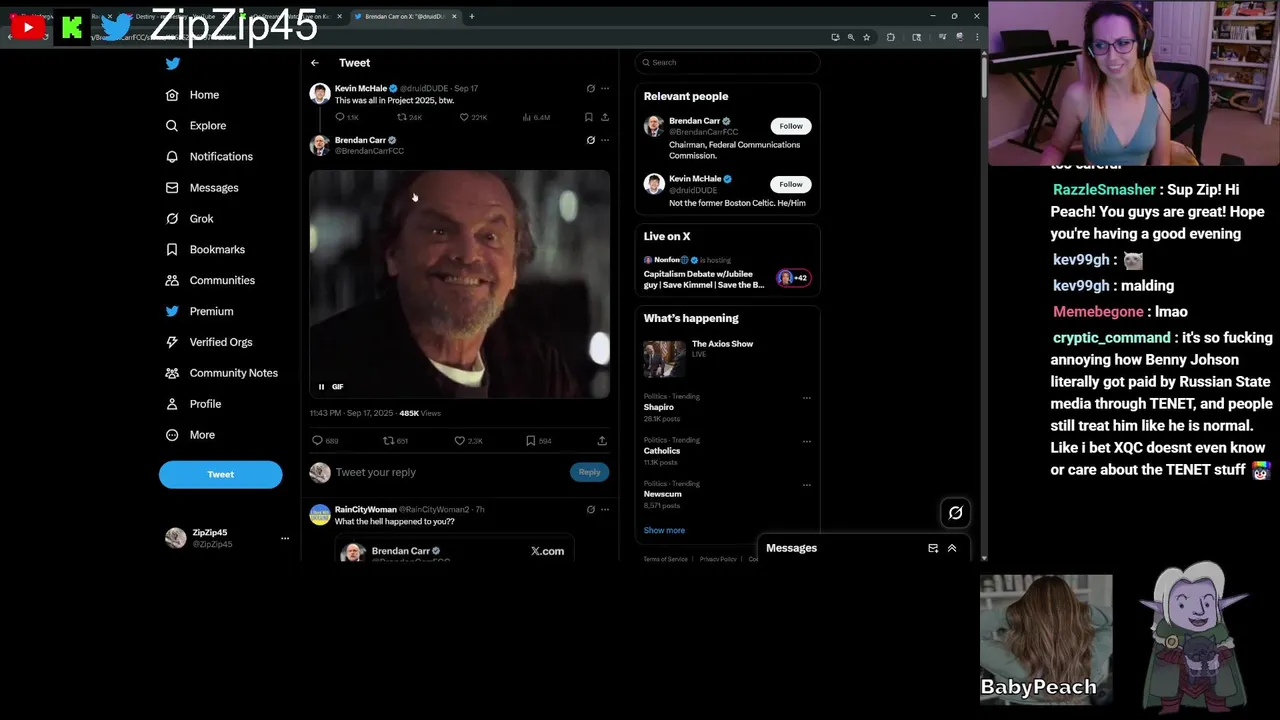Click the Profile person icon
The width and height of the screenshot is (1280, 720).
point(172,404)
